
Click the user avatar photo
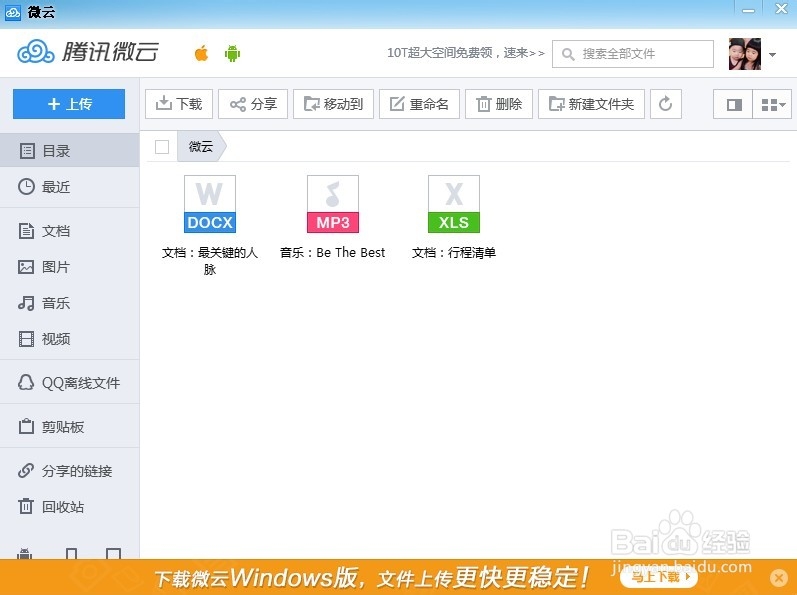[x=745, y=53]
